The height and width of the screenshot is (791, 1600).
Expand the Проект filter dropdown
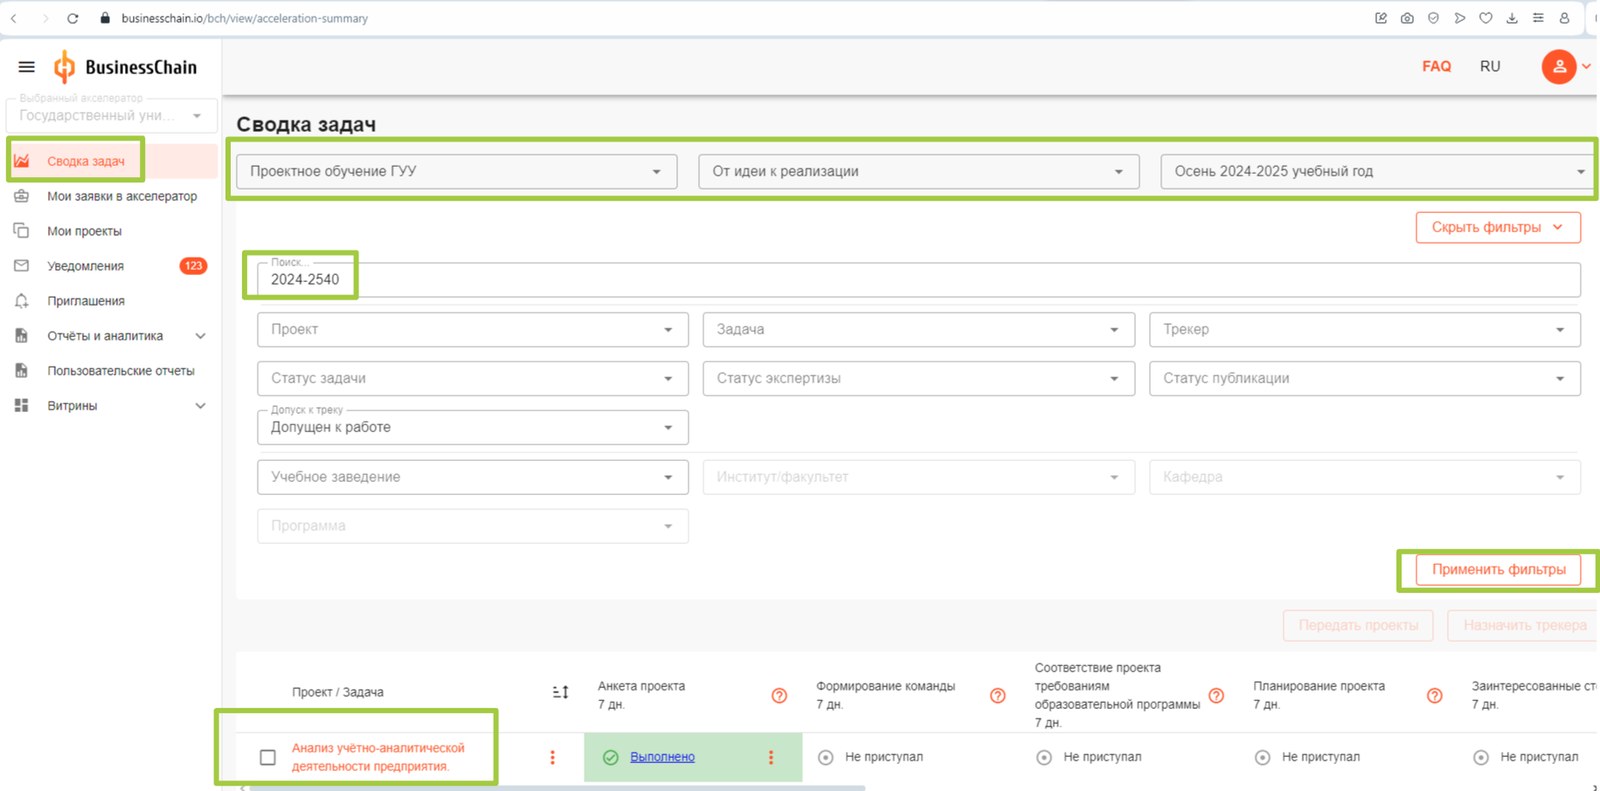coord(472,329)
